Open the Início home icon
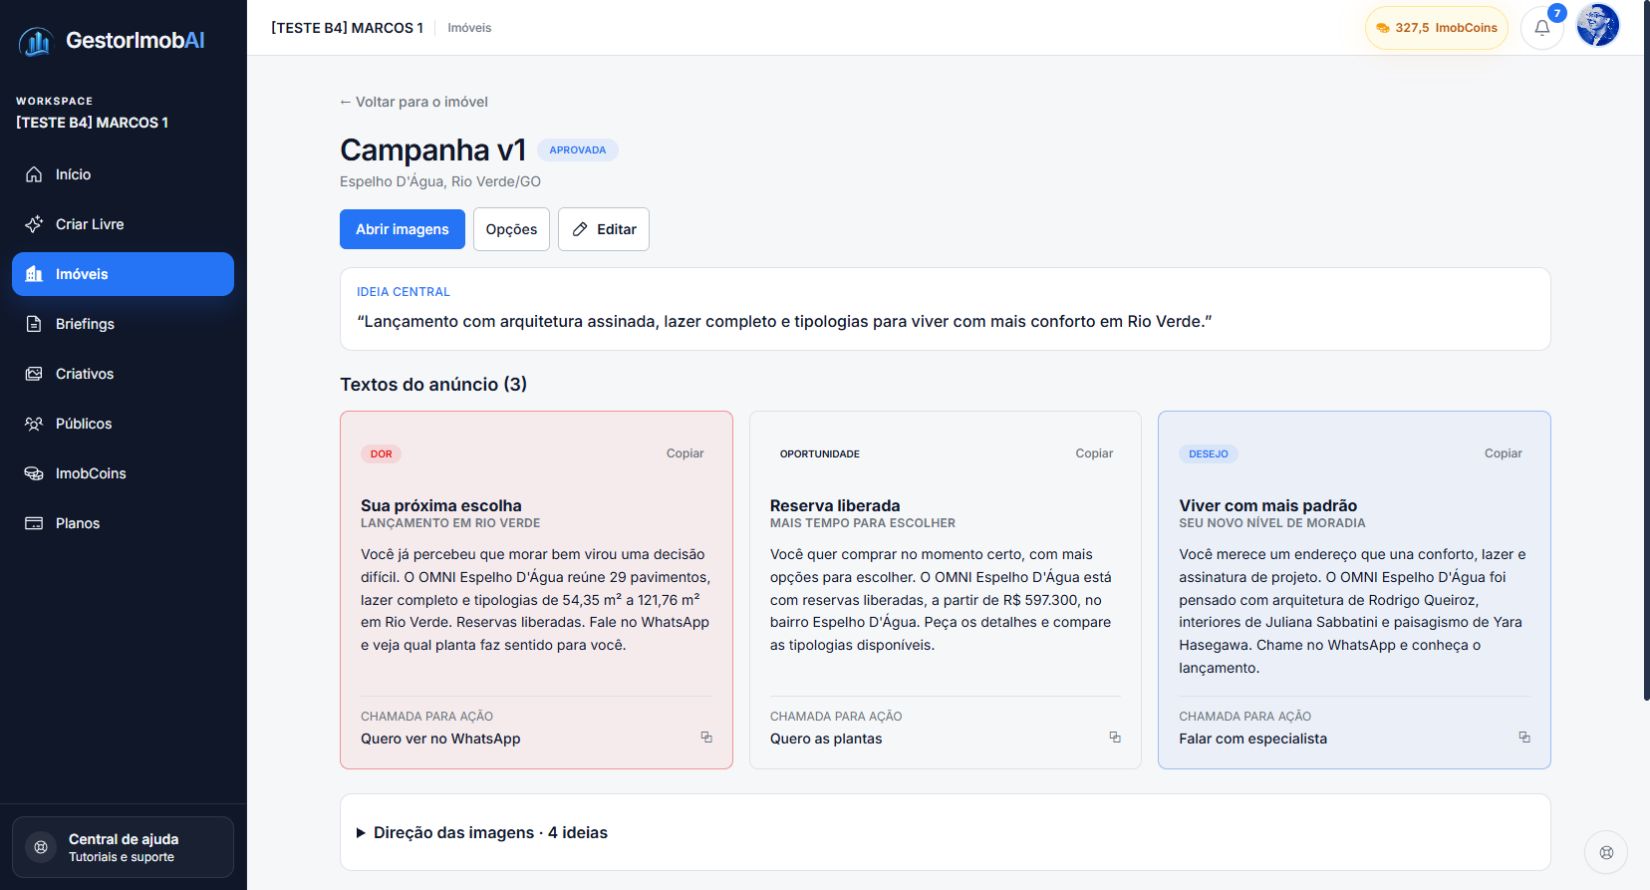This screenshot has width=1650, height=890. [34, 174]
